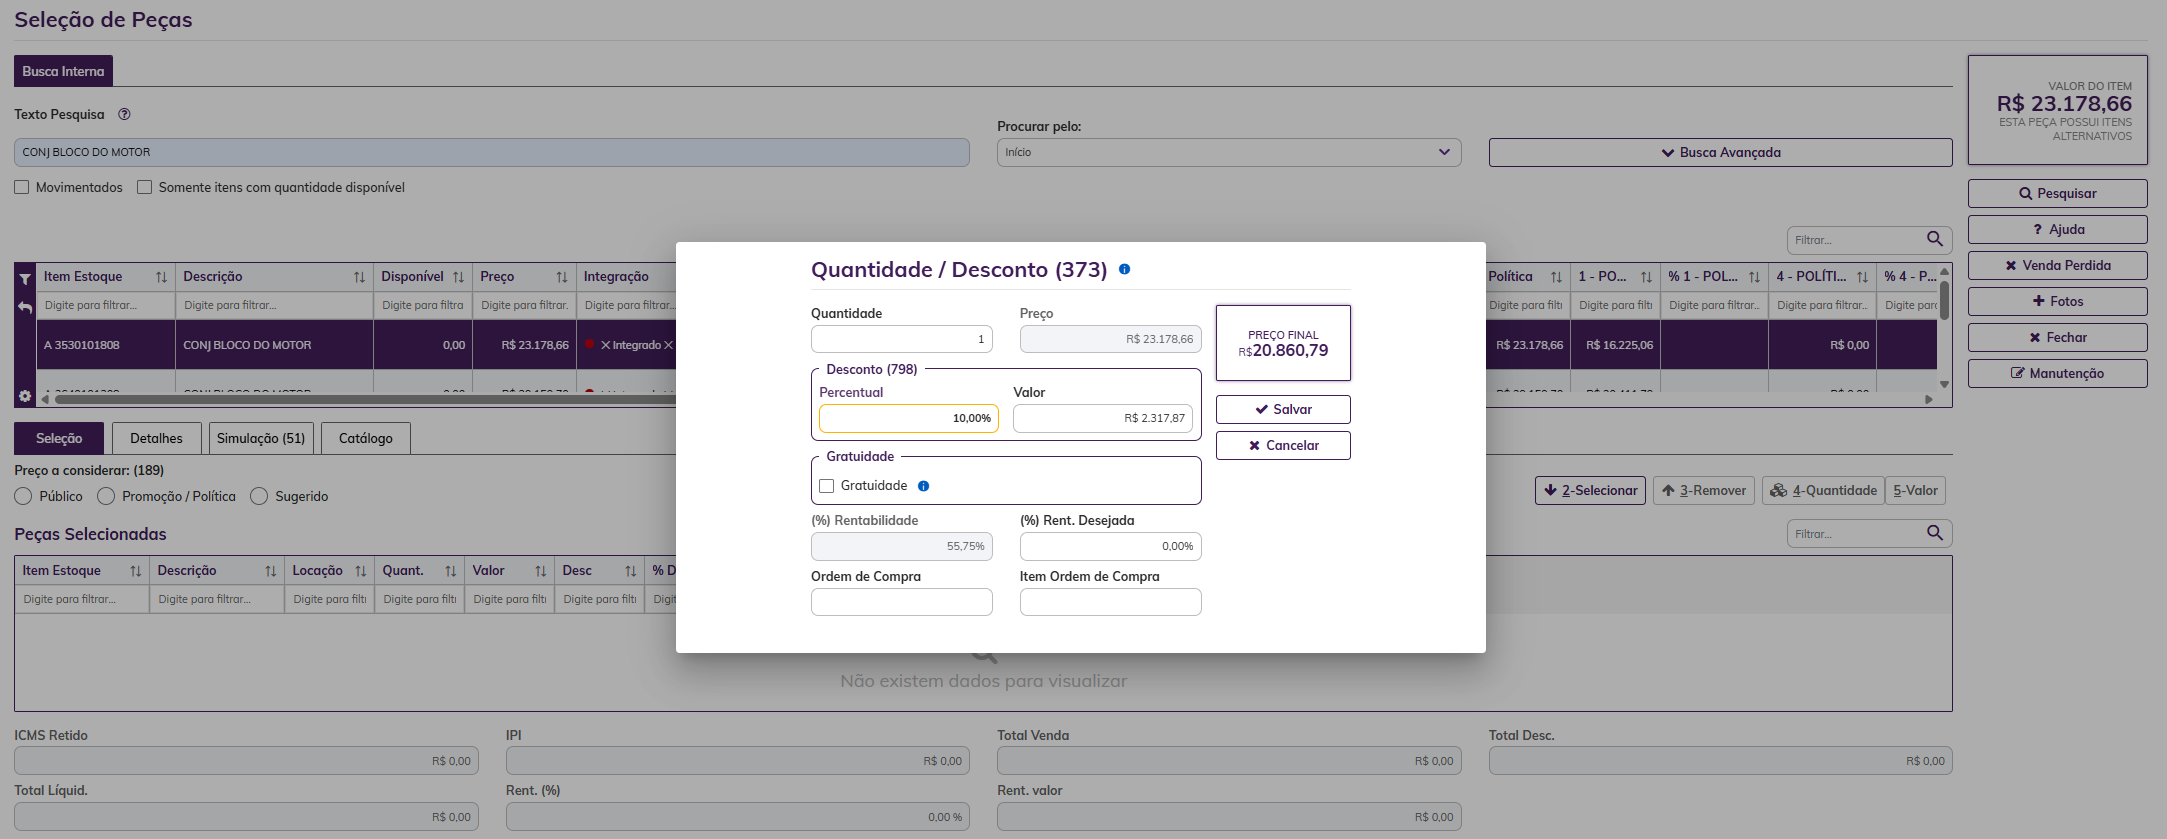The image size is (2167, 839).
Task: Sort Peças Selecionadas by Locação arrows
Action: point(361,571)
